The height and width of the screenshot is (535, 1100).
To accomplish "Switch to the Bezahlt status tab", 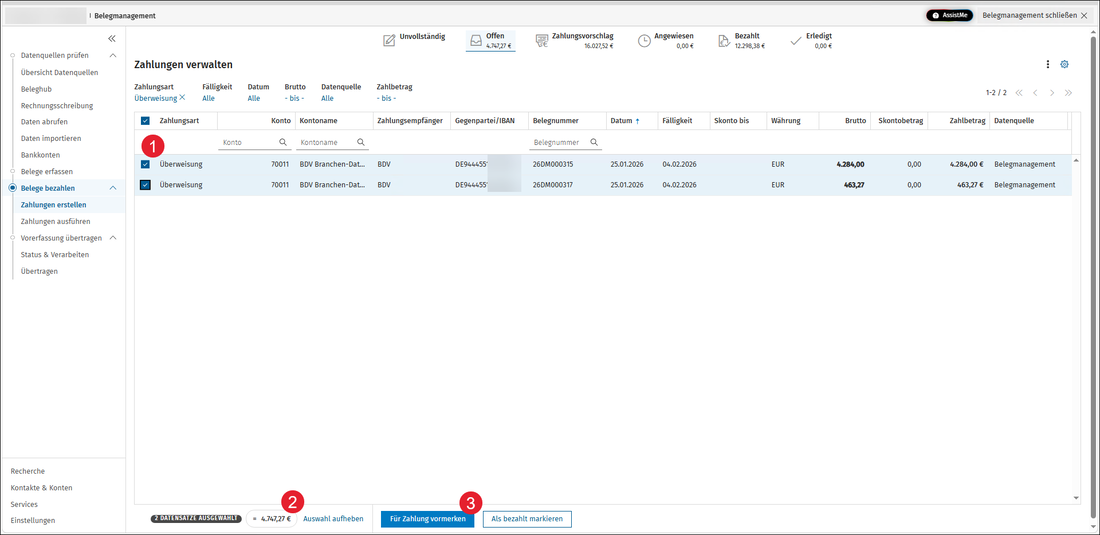I will [x=742, y=40].
